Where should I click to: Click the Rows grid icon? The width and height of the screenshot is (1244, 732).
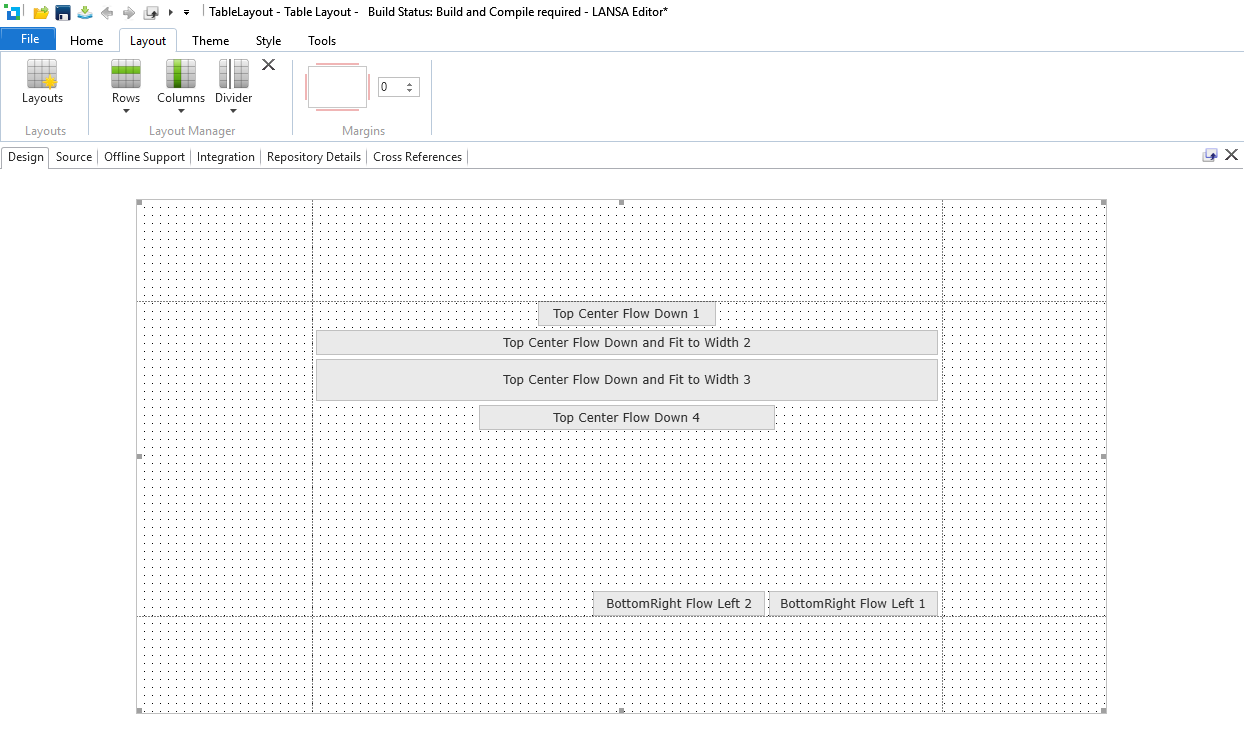tap(126, 74)
